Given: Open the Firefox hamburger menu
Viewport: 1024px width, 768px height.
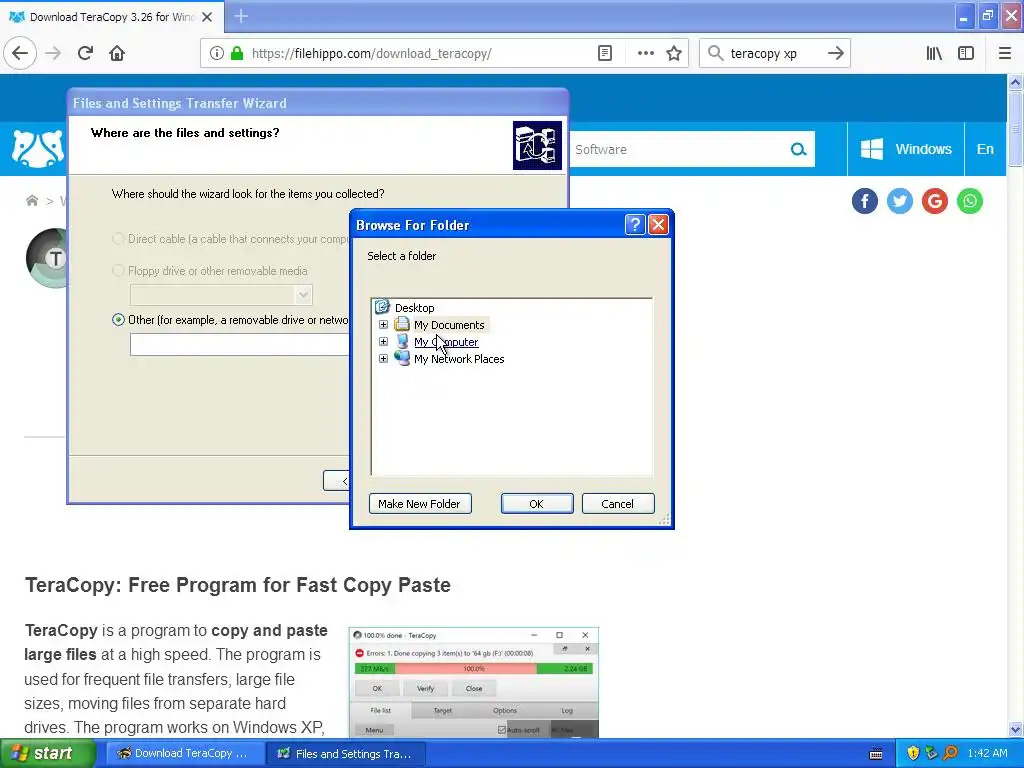Looking at the screenshot, I should click(1004, 53).
